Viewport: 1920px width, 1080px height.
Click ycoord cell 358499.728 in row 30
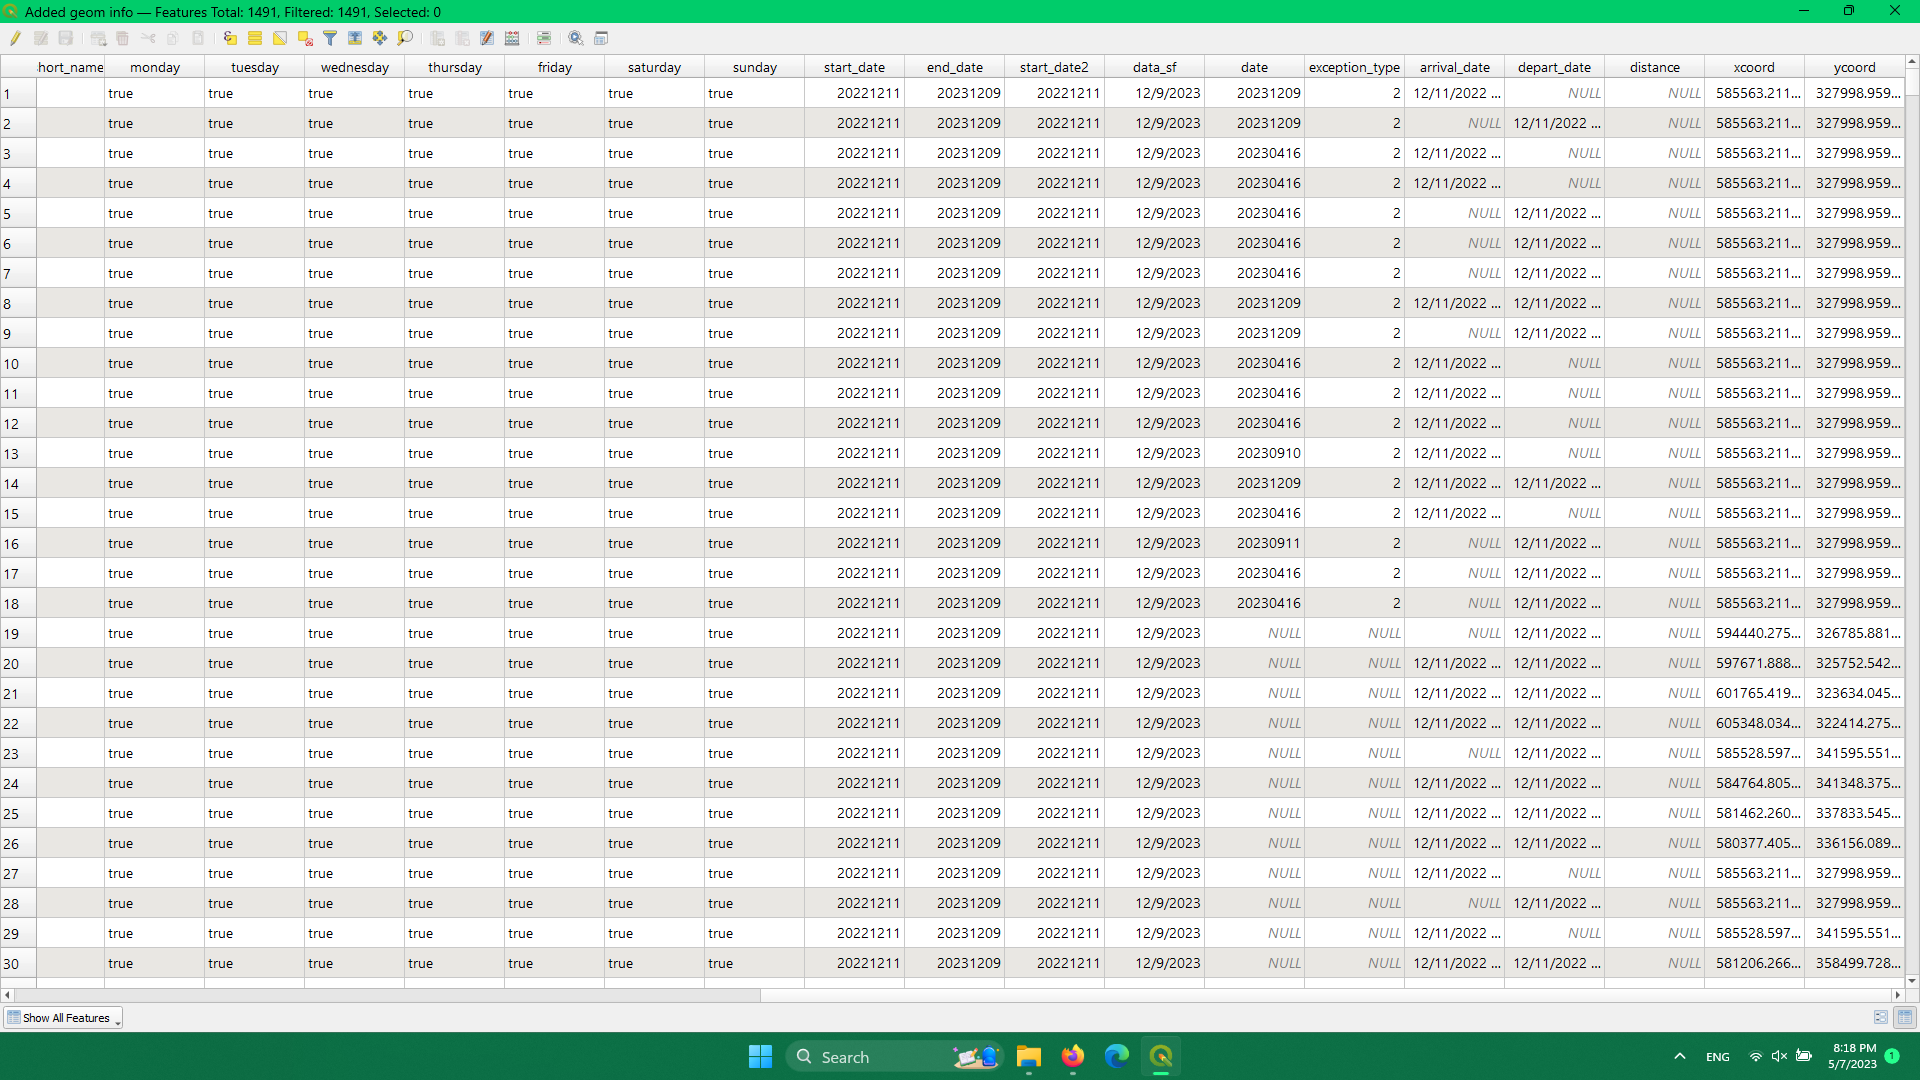tap(1855, 963)
